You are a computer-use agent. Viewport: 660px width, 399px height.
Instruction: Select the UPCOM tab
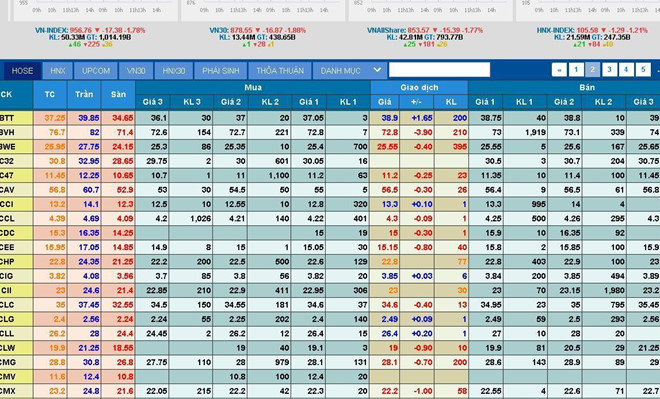coord(96,71)
